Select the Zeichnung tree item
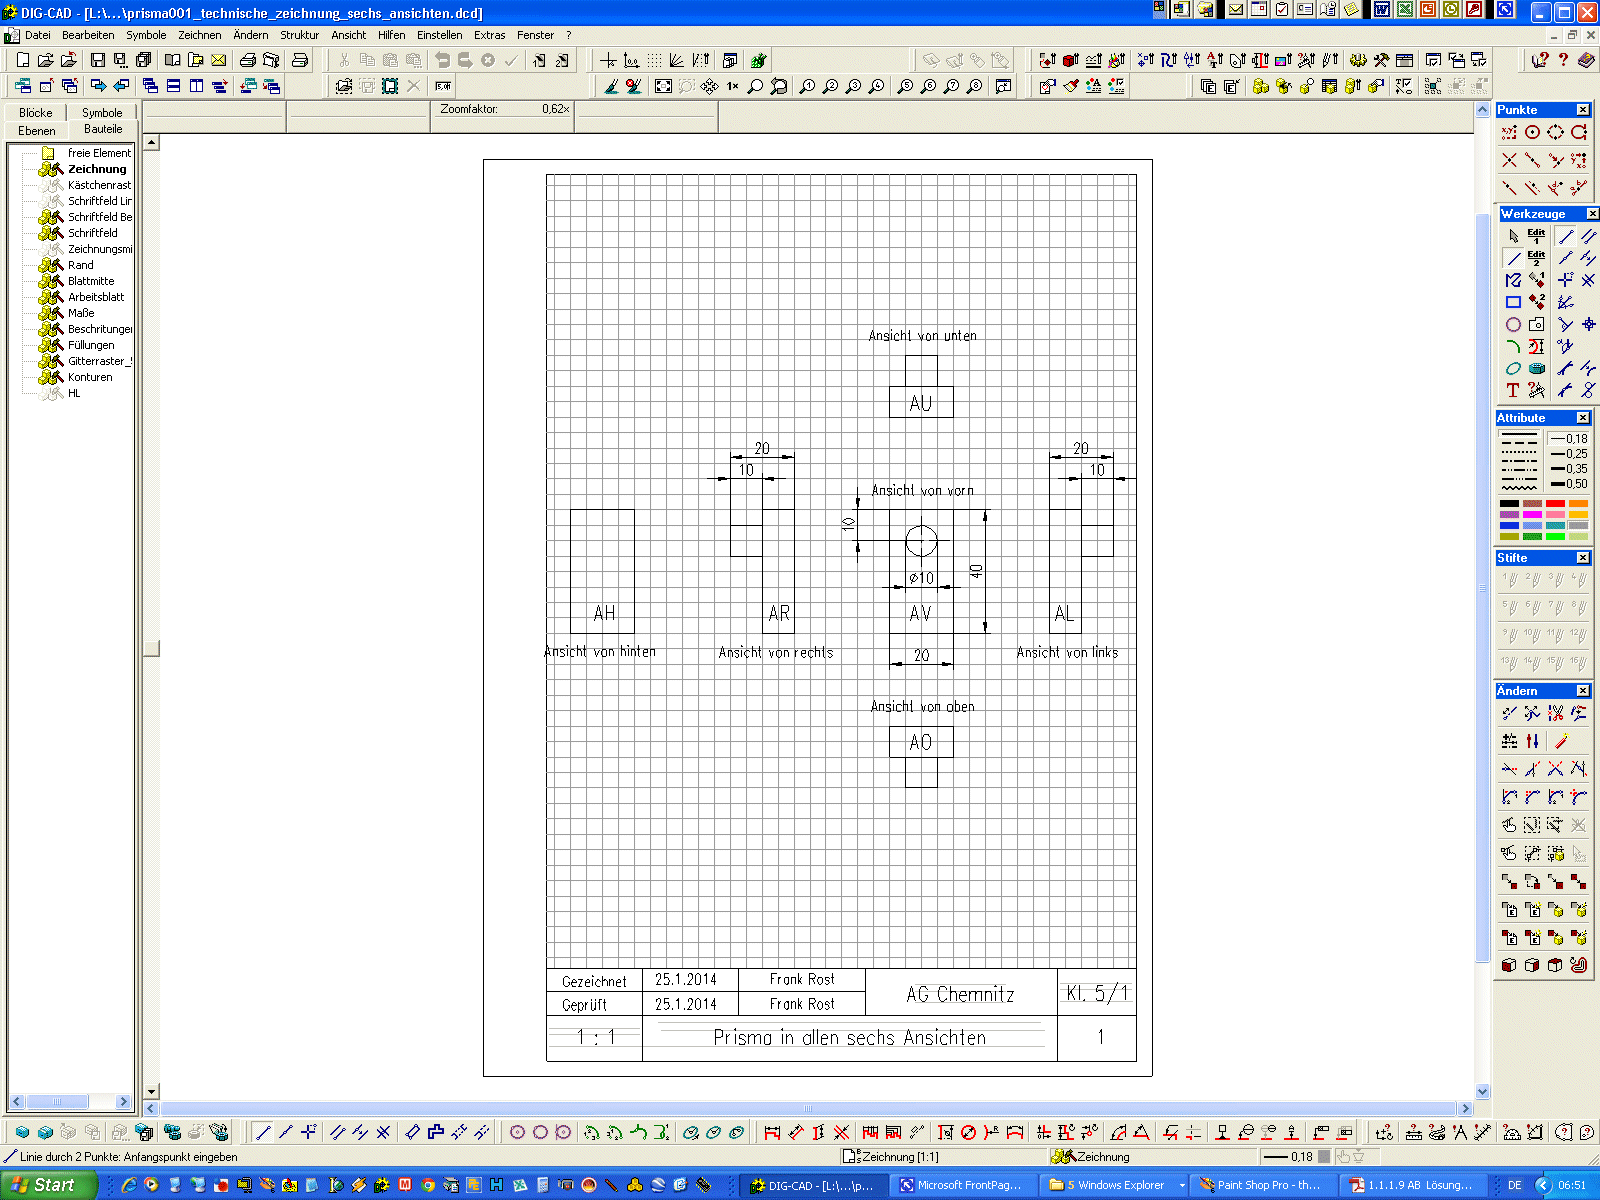 tap(97, 169)
